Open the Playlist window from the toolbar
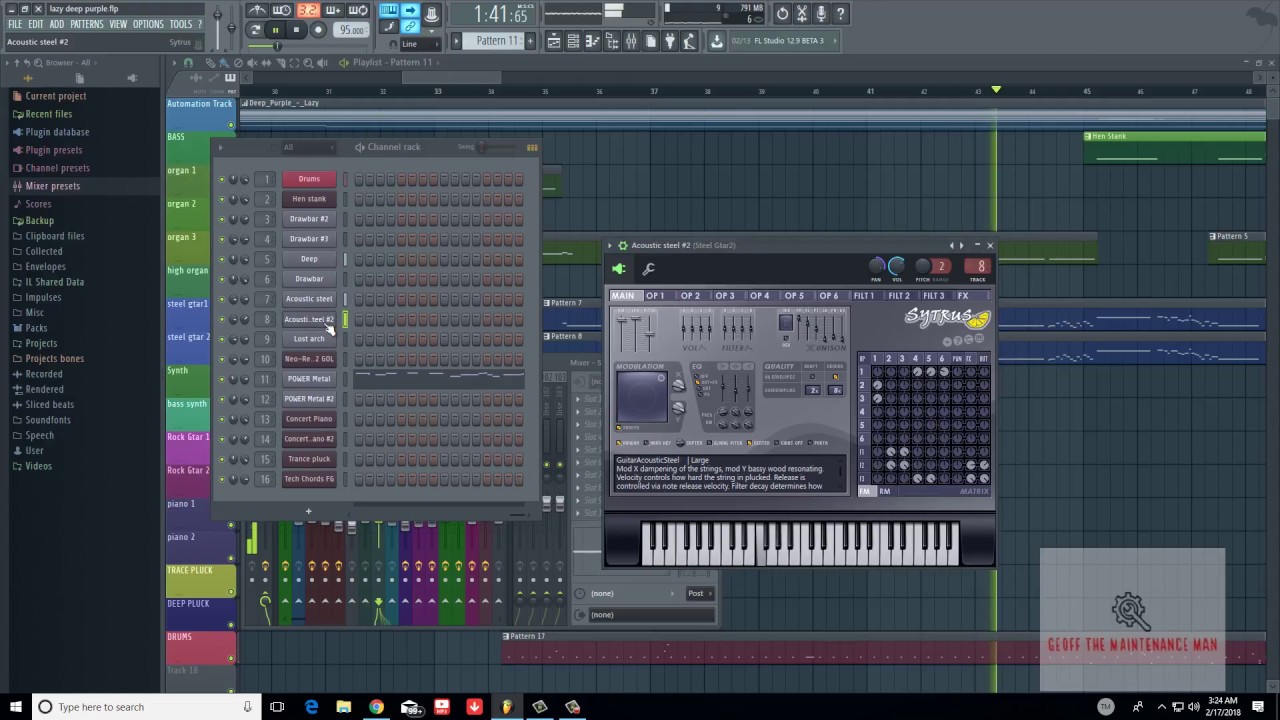Viewport: 1280px width, 720px height. click(x=554, y=41)
